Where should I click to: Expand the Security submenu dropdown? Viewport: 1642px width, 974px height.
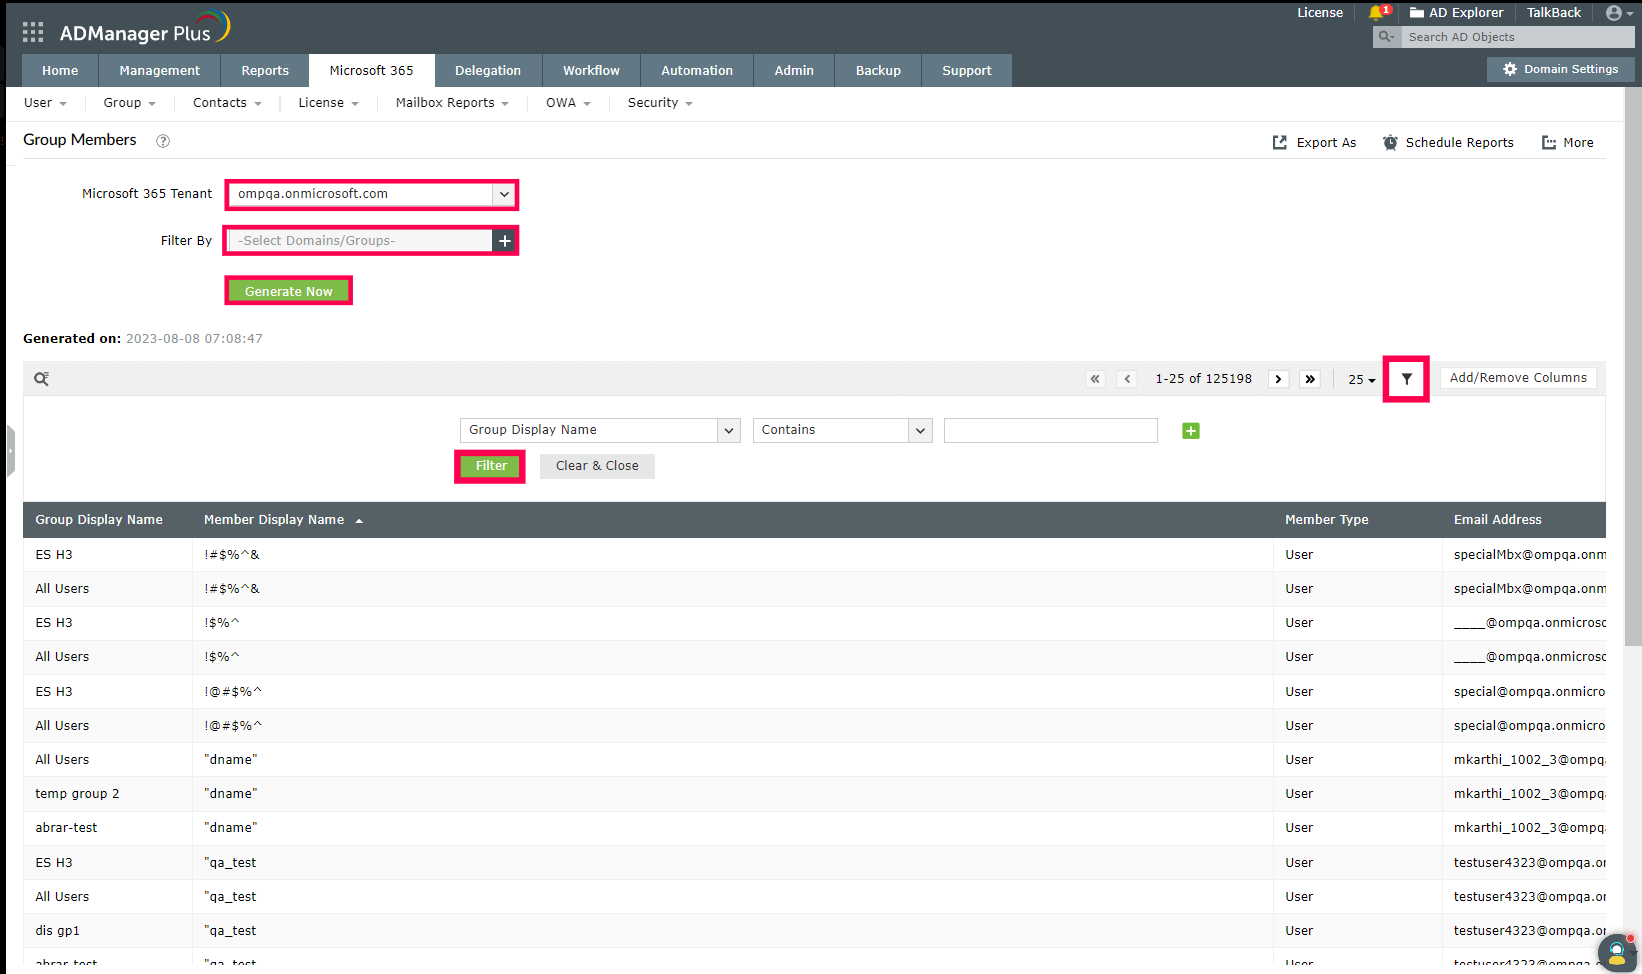tap(661, 103)
